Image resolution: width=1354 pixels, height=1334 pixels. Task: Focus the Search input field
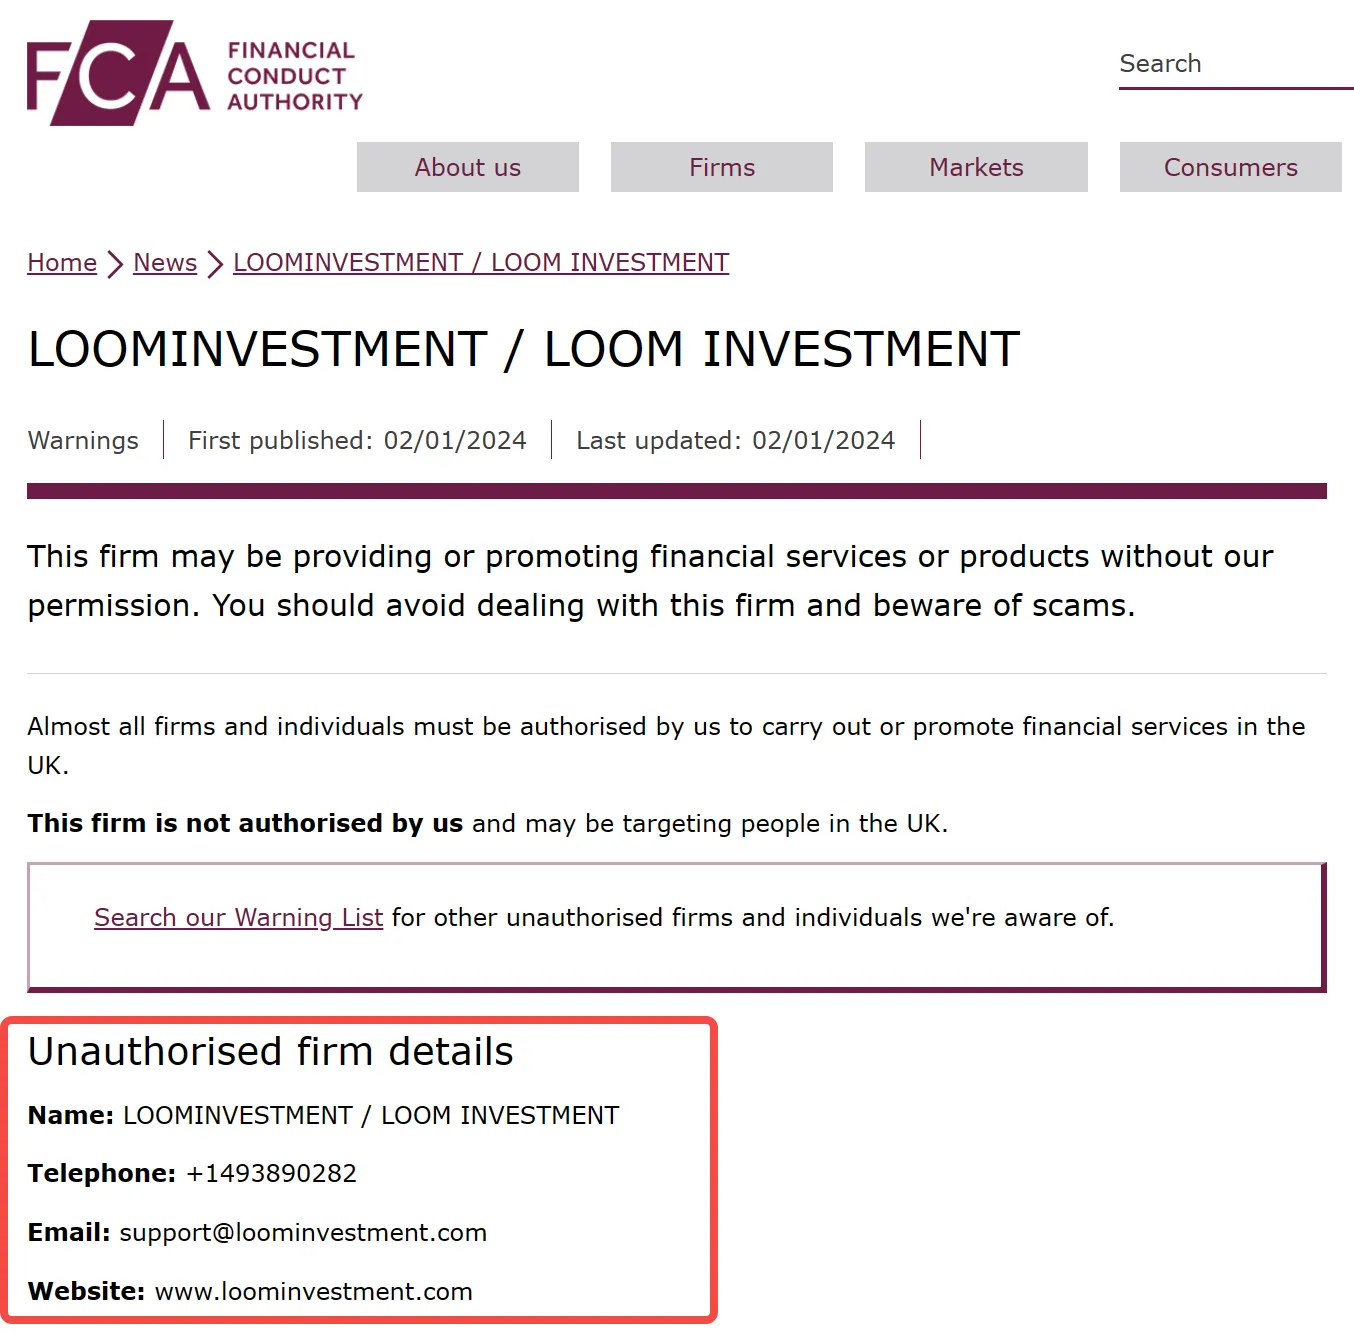1236,64
